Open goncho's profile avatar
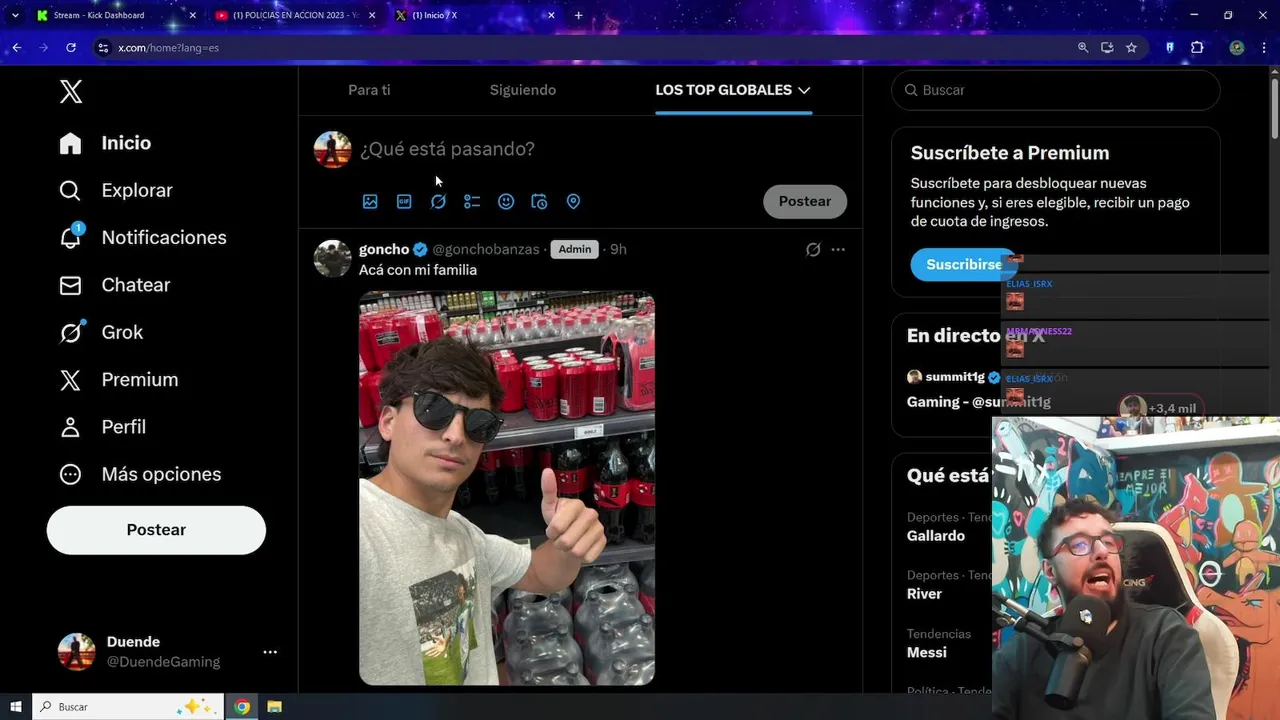Screen dimensions: 1280x720 pyautogui.click(x=333, y=258)
